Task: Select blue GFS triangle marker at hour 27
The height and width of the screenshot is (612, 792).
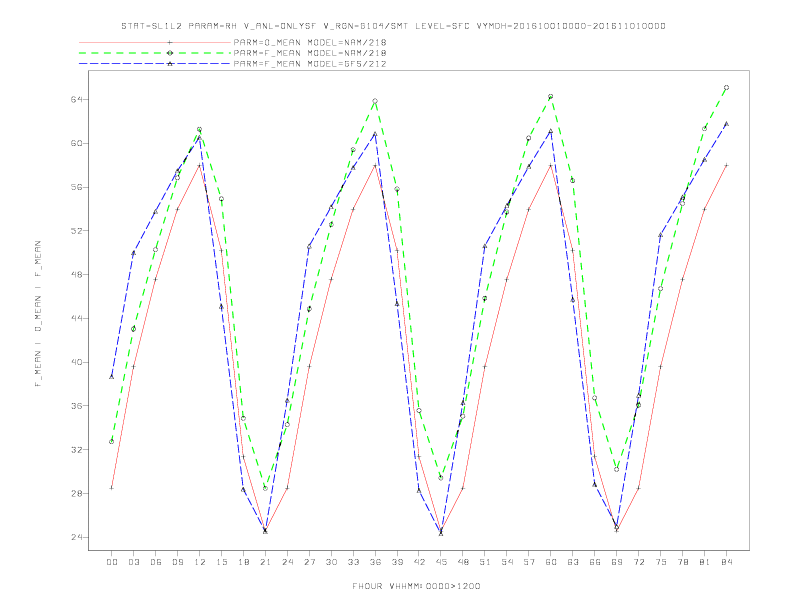Action: click(309, 247)
